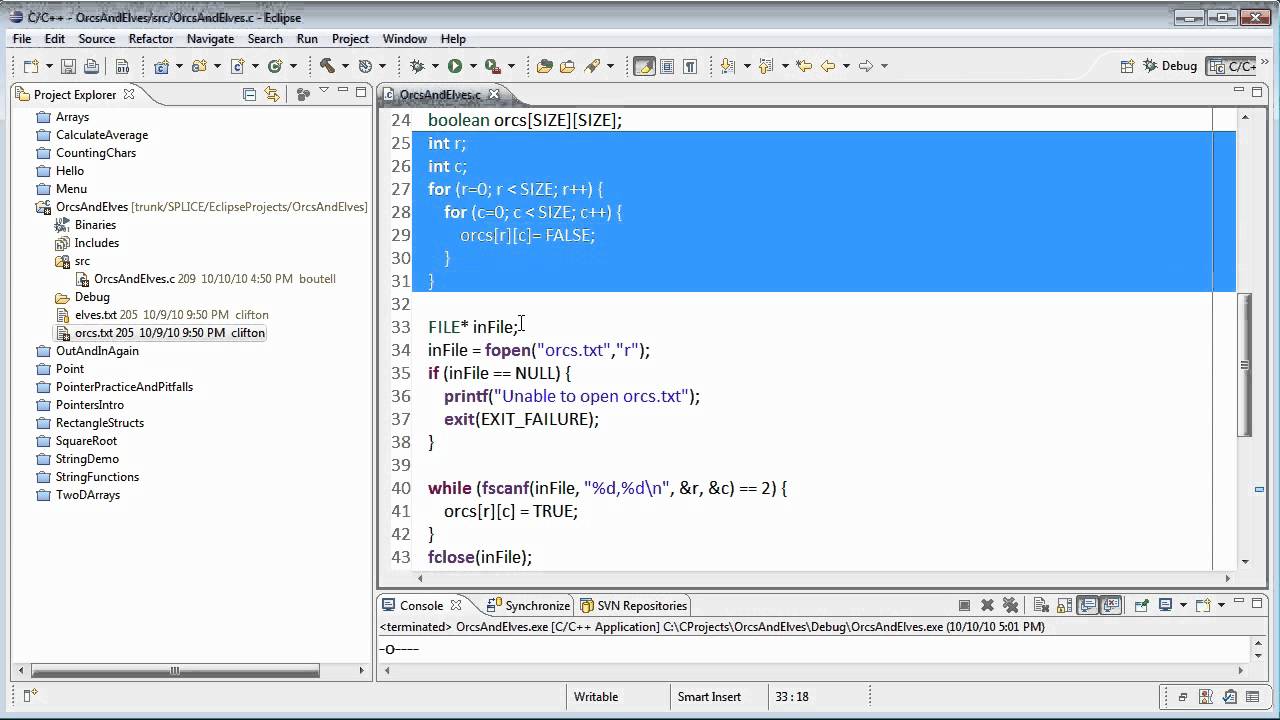The image size is (1280, 720).
Task: Toggle Show Whitespace Characters pilcrow
Action: click(x=690, y=66)
